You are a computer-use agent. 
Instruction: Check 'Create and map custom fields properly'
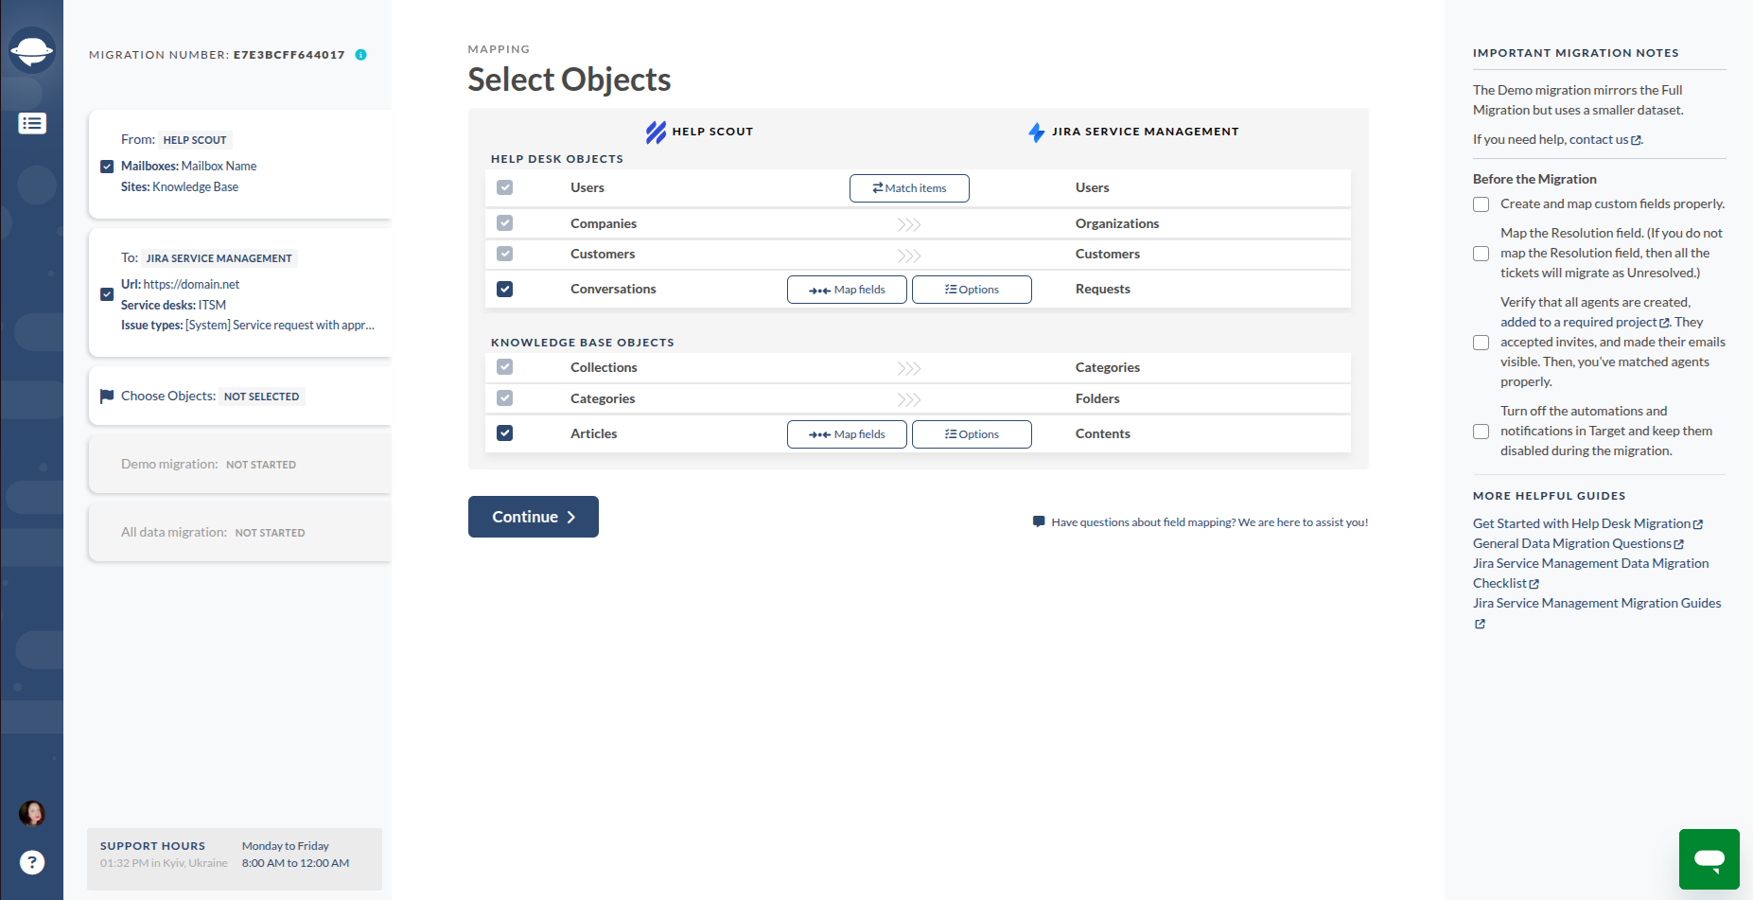[1481, 204]
